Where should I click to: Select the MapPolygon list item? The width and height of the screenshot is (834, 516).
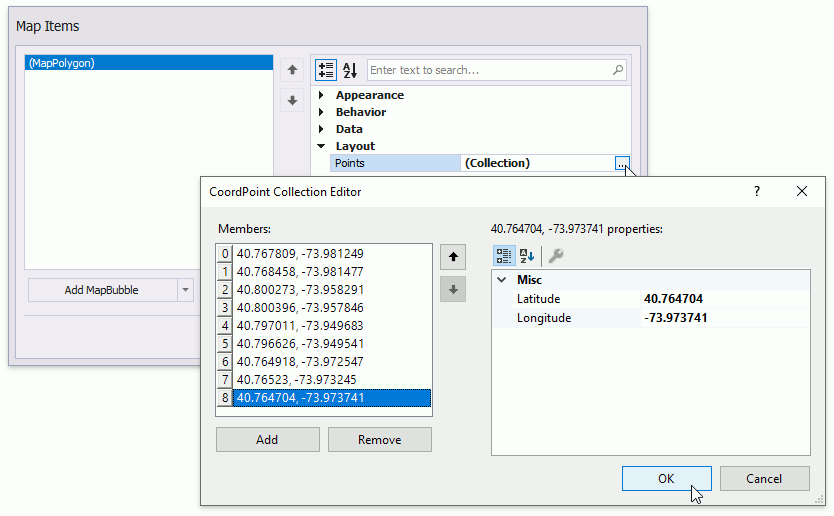(148, 63)
